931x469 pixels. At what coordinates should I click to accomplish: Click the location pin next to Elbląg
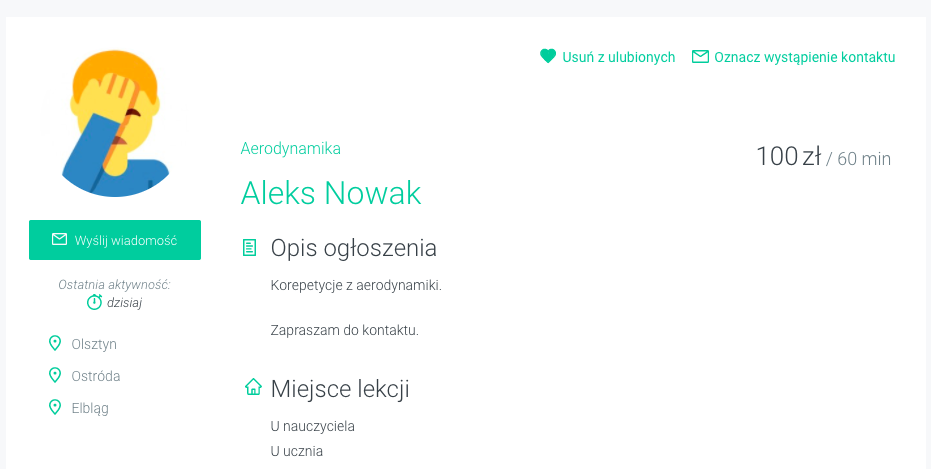click(55, 408)
